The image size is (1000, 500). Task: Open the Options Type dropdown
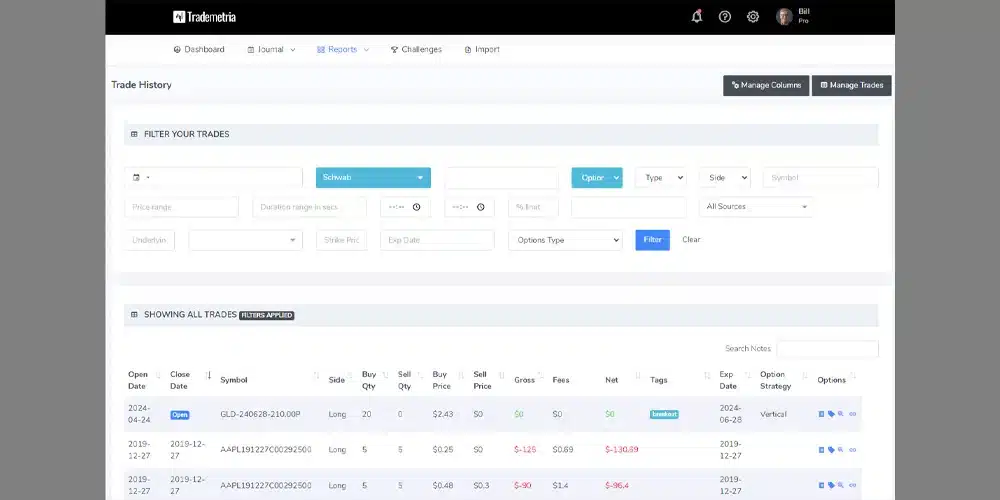coord(565,240)
